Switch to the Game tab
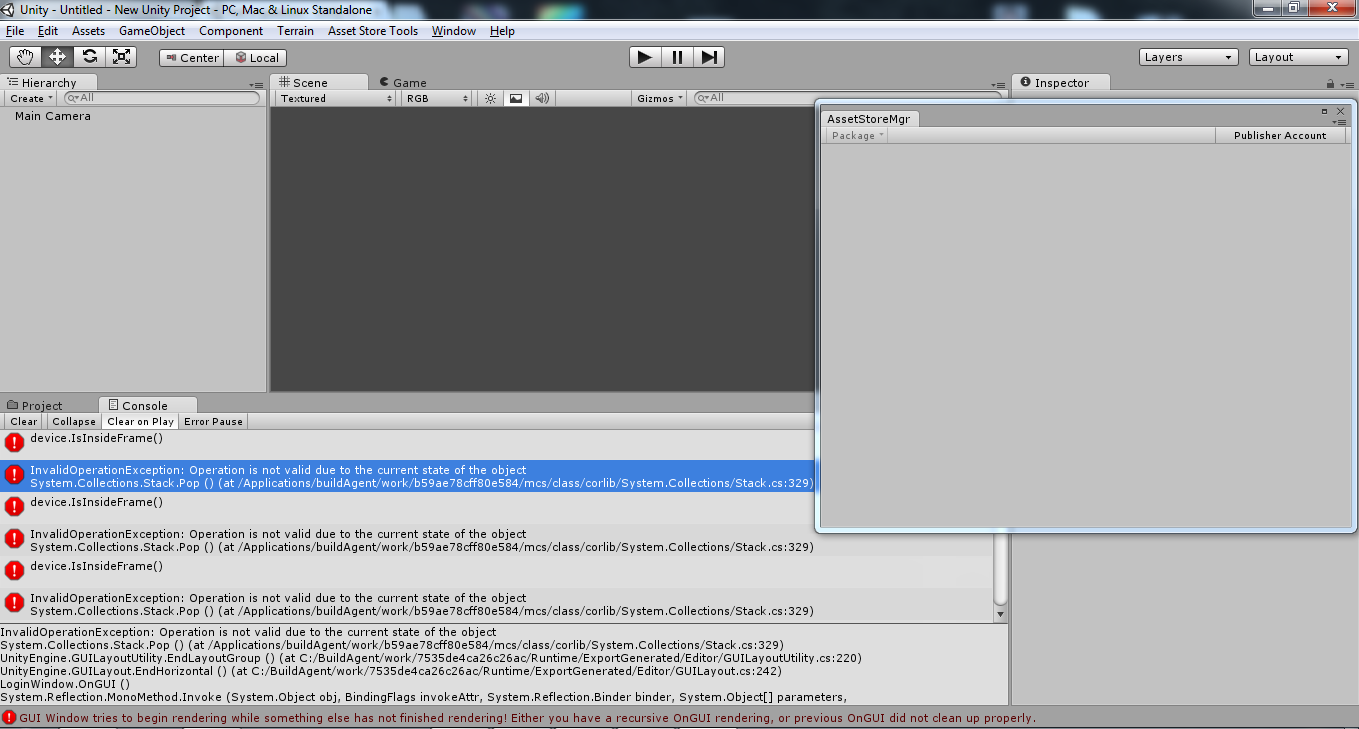Screen dimensions: 1359x729 [x=403, y=82]
